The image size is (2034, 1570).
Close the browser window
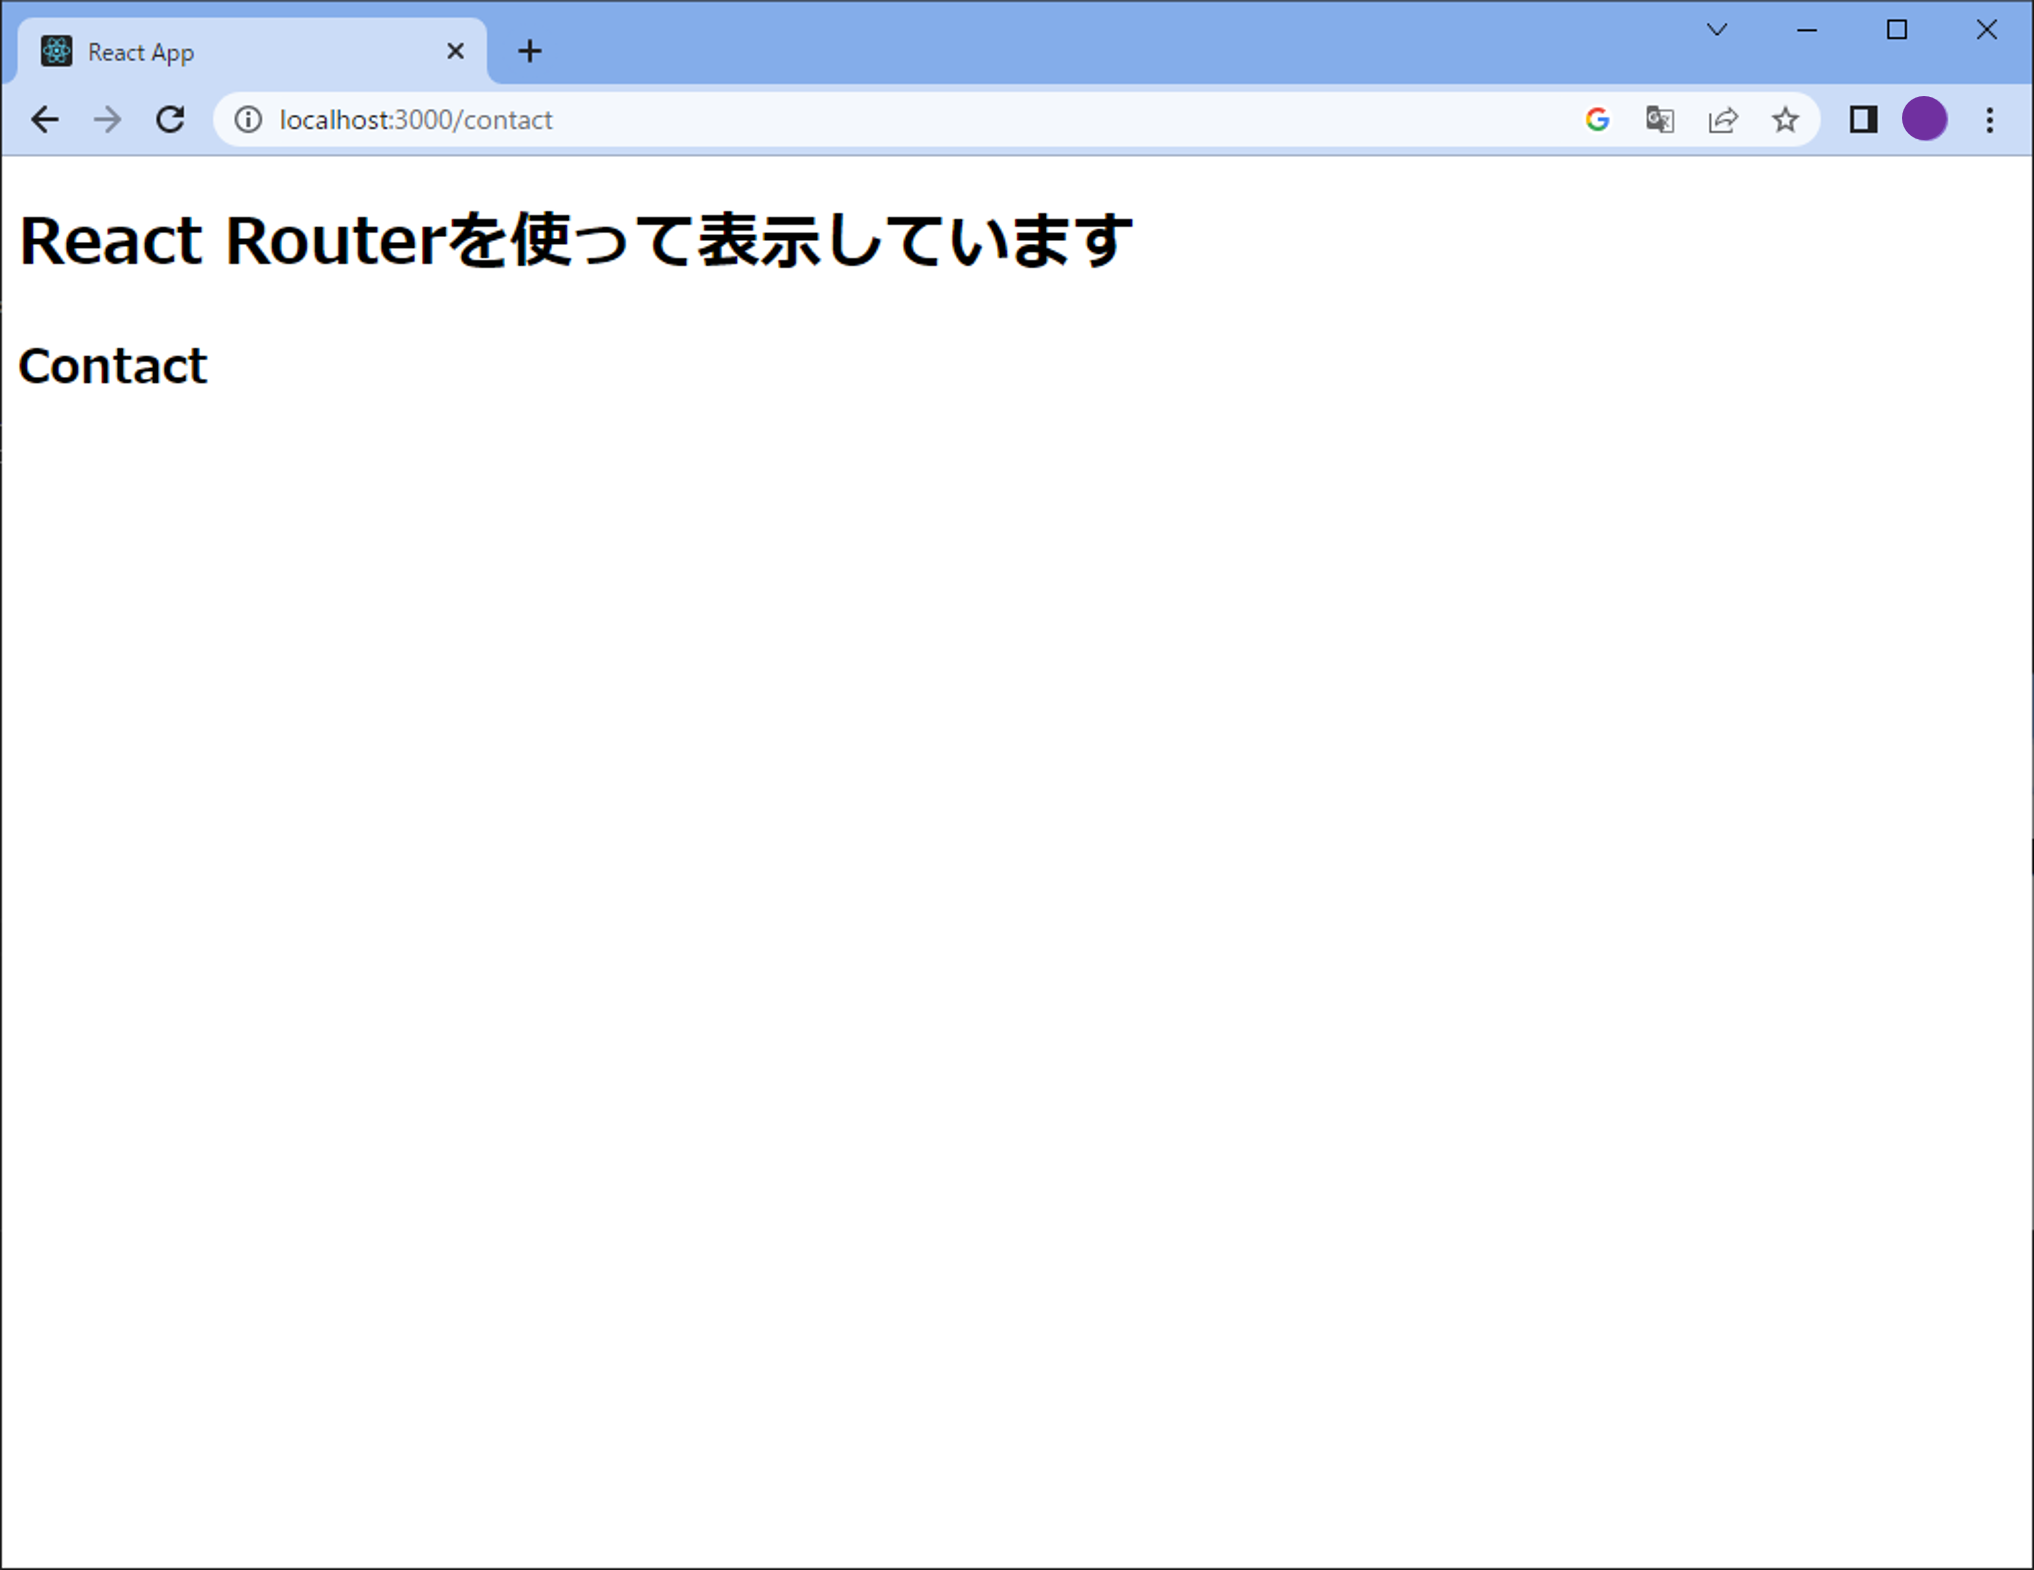click(x=1987, y=30)
